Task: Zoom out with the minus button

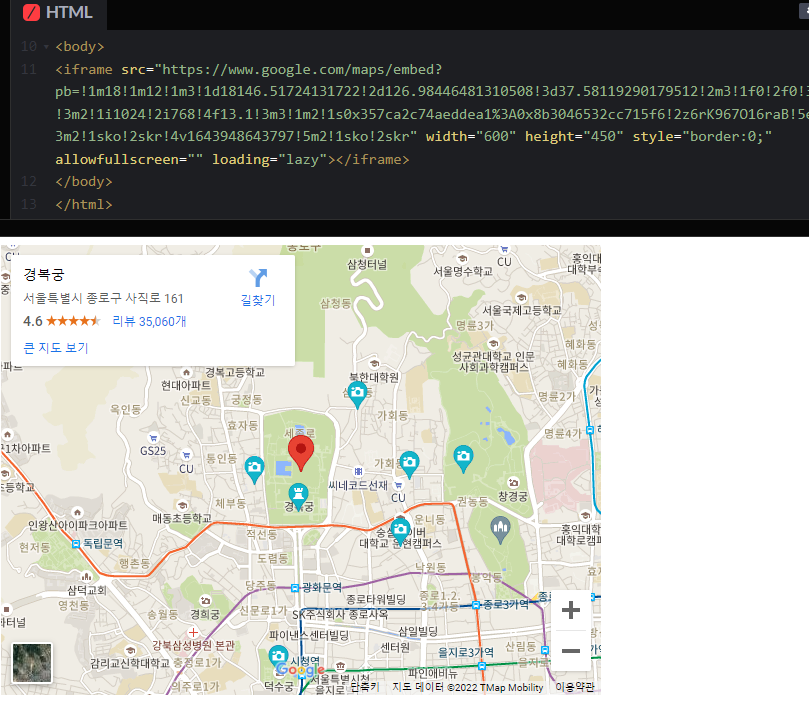Action: click(x=571, y=651)
